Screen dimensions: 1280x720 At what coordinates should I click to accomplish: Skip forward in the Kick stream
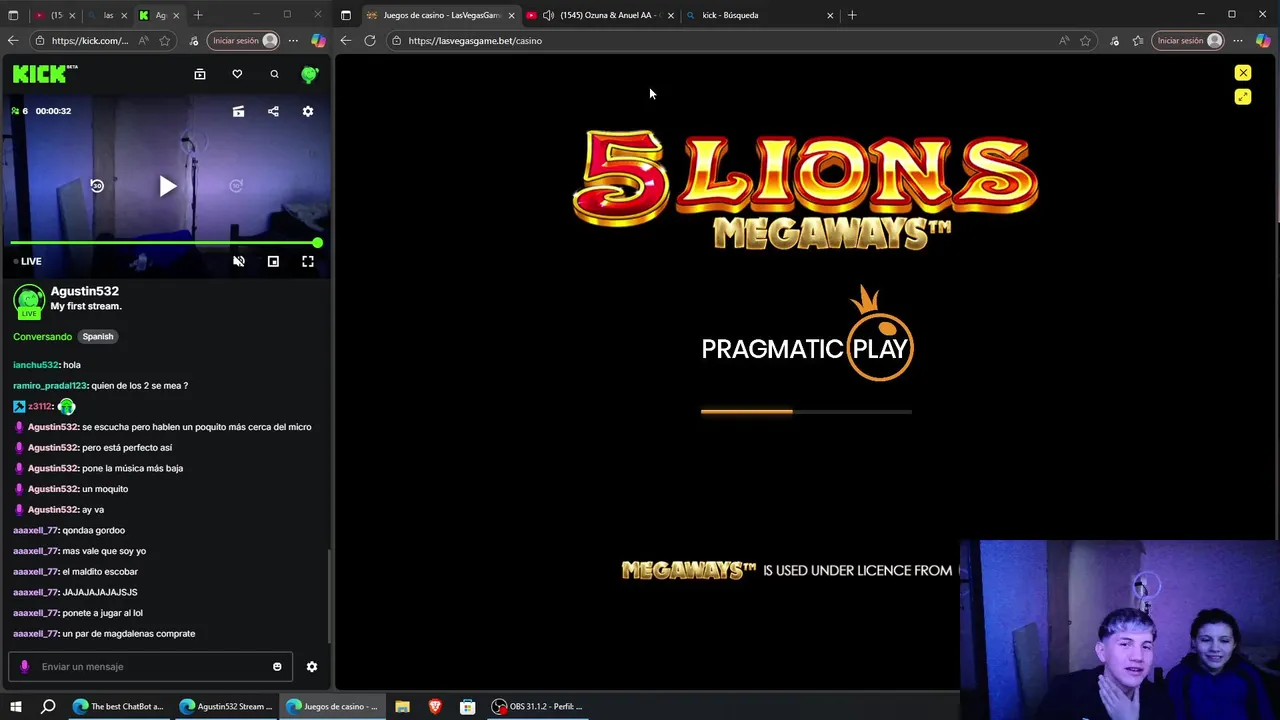(x=236, y=186)
